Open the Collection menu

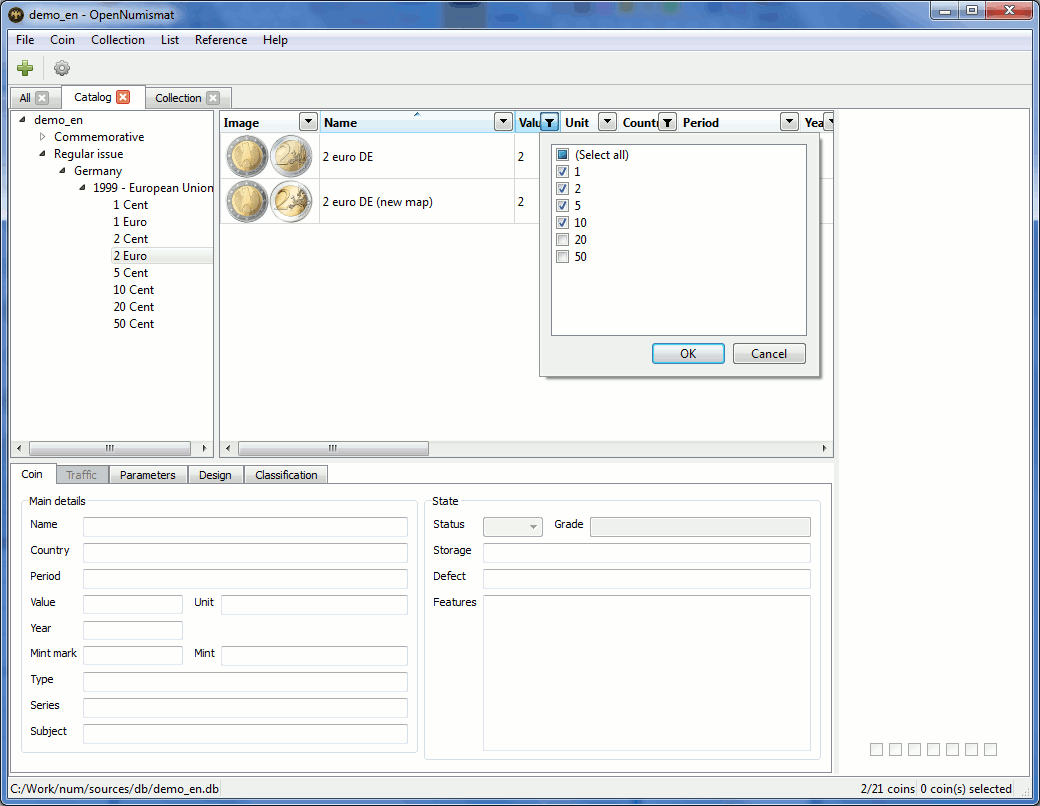click(x=118, y=40)
